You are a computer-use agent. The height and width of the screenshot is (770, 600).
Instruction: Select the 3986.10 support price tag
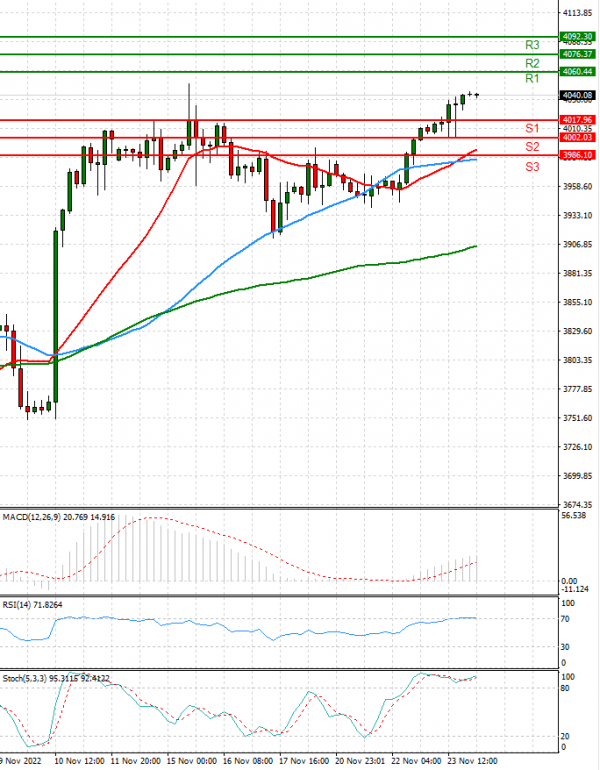tap(578, 155)
